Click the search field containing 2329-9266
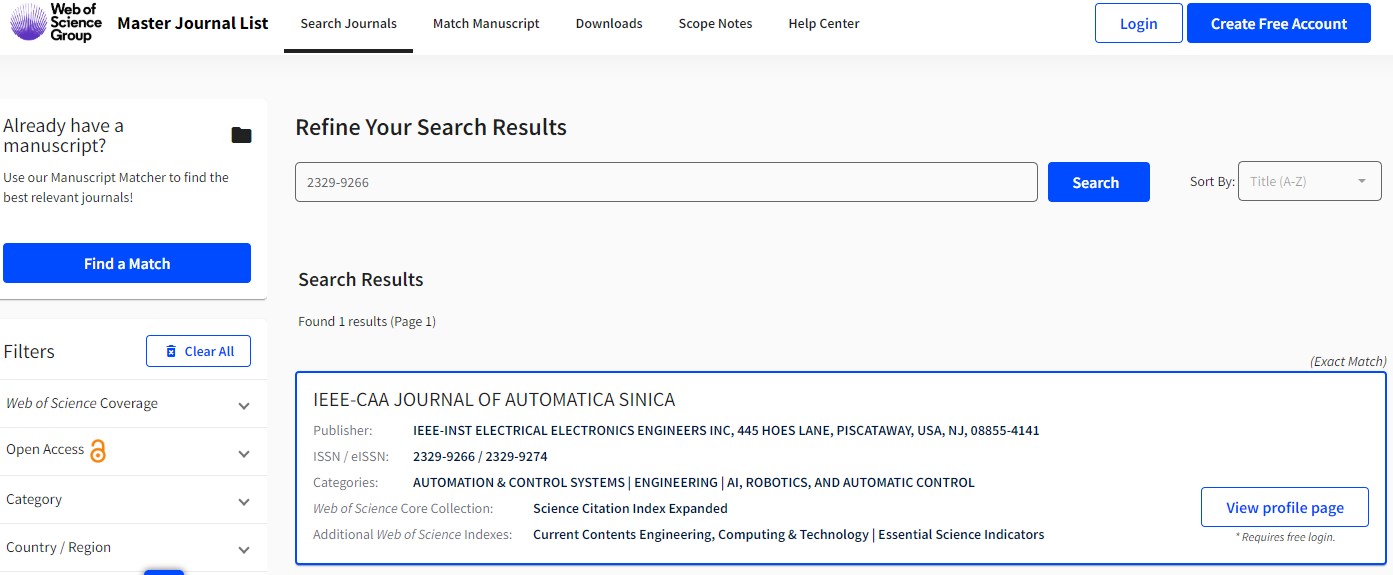 665,182
